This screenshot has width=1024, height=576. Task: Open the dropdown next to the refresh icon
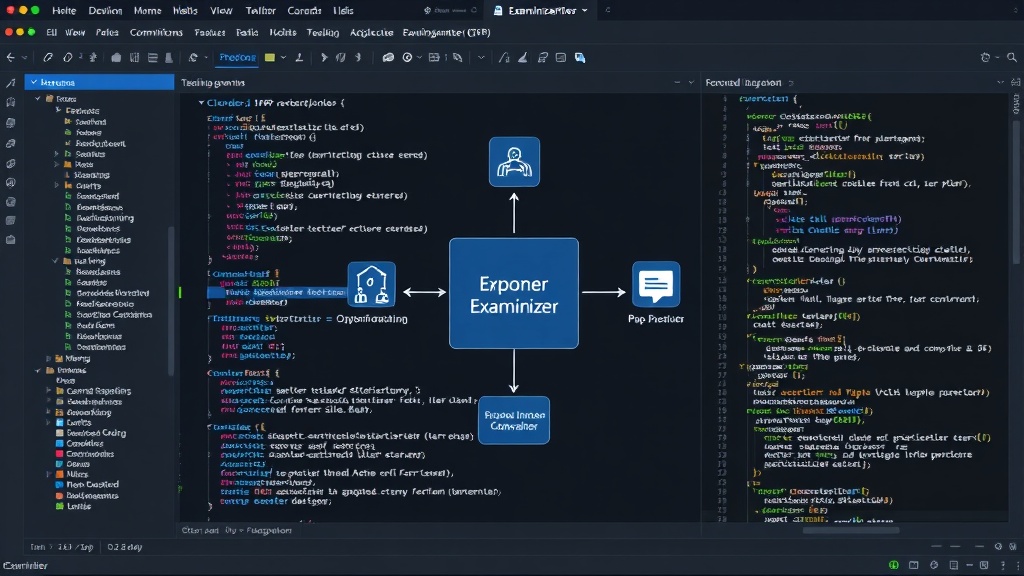tap(206, 57)
